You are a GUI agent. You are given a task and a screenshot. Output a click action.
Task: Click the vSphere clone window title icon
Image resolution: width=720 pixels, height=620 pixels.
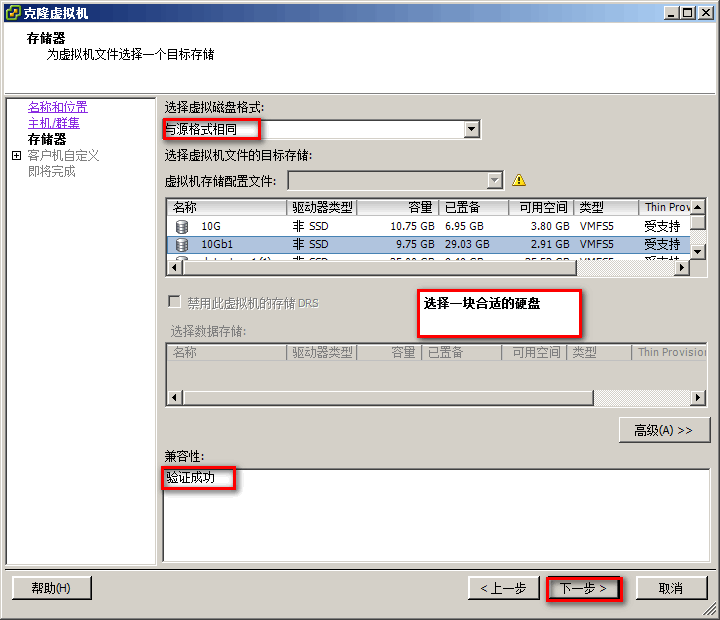(x=13, y=12)
